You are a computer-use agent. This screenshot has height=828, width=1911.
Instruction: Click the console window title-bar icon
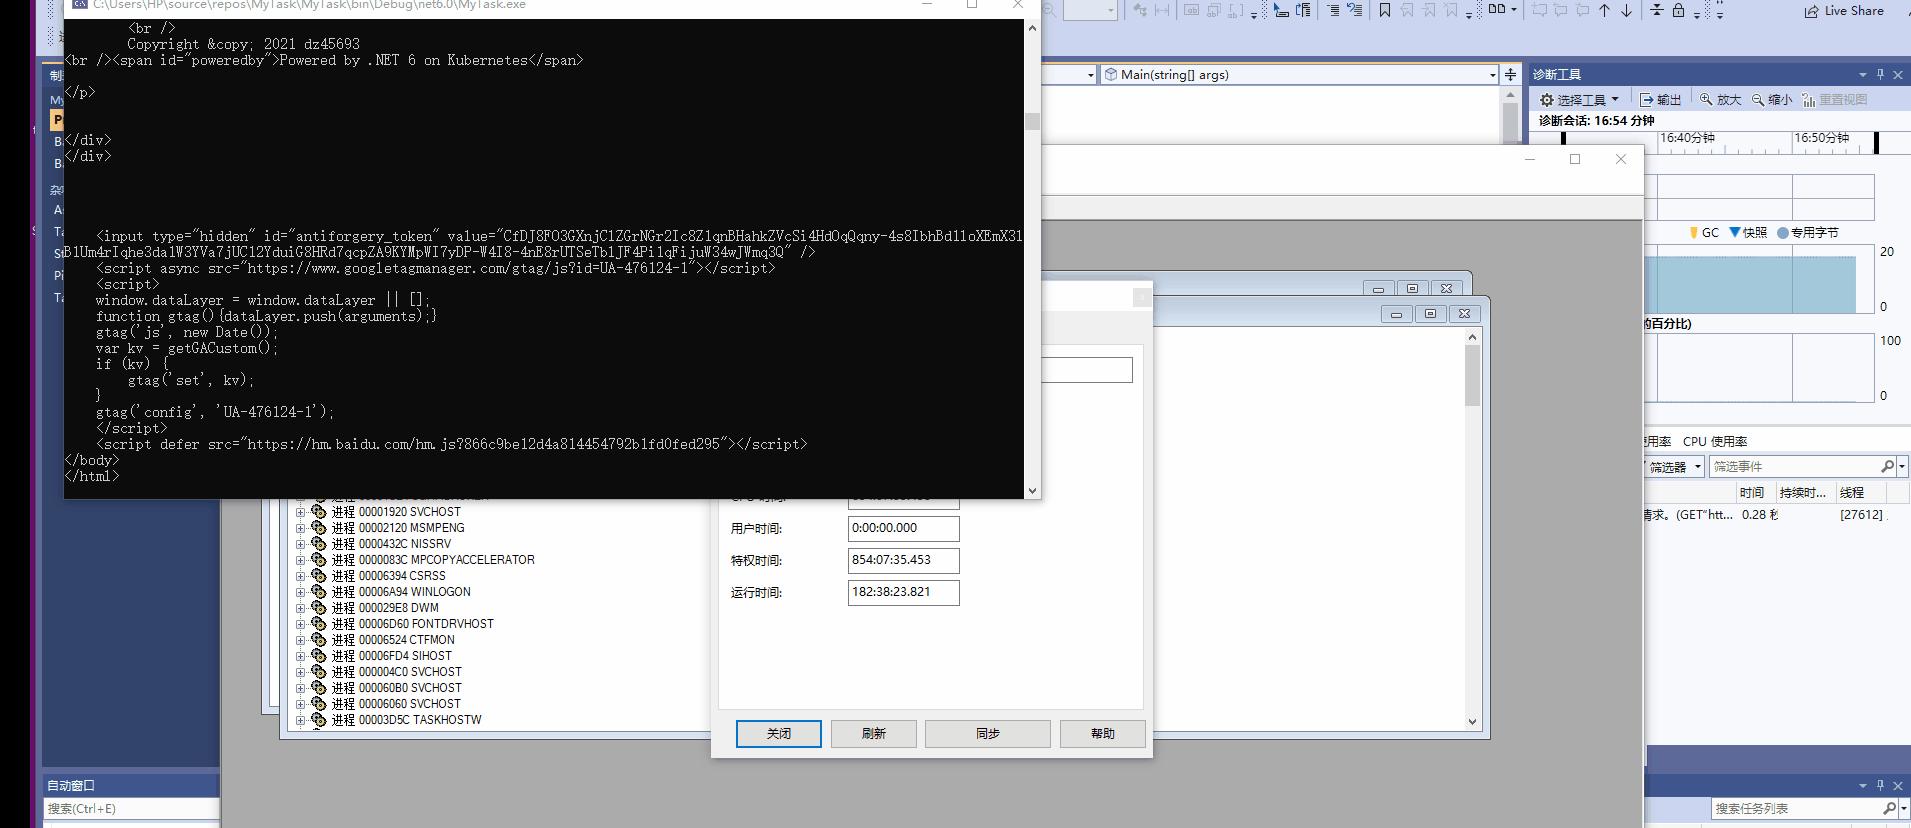point(79,4)
